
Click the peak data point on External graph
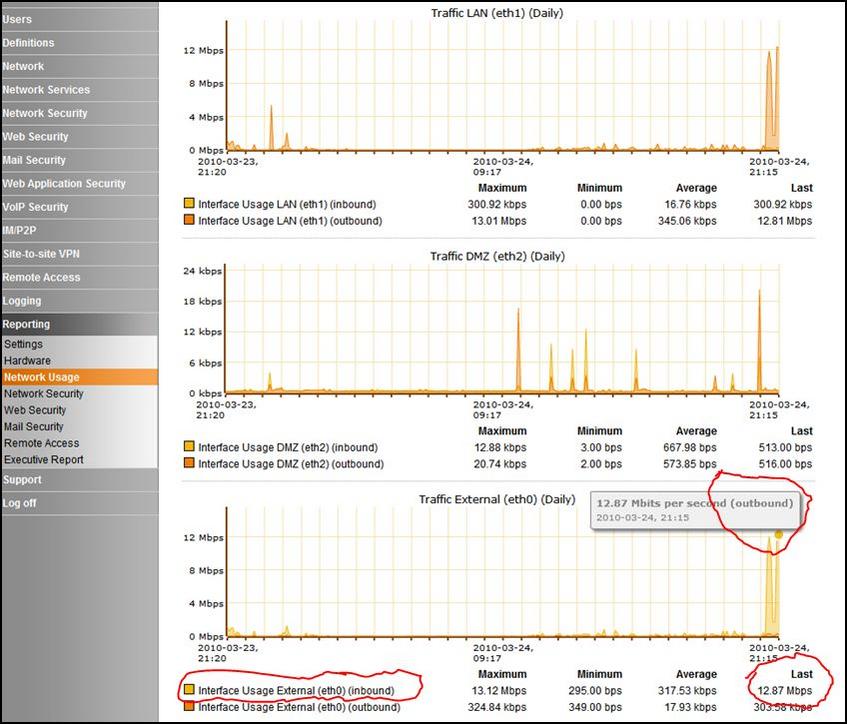click(779, 534)
